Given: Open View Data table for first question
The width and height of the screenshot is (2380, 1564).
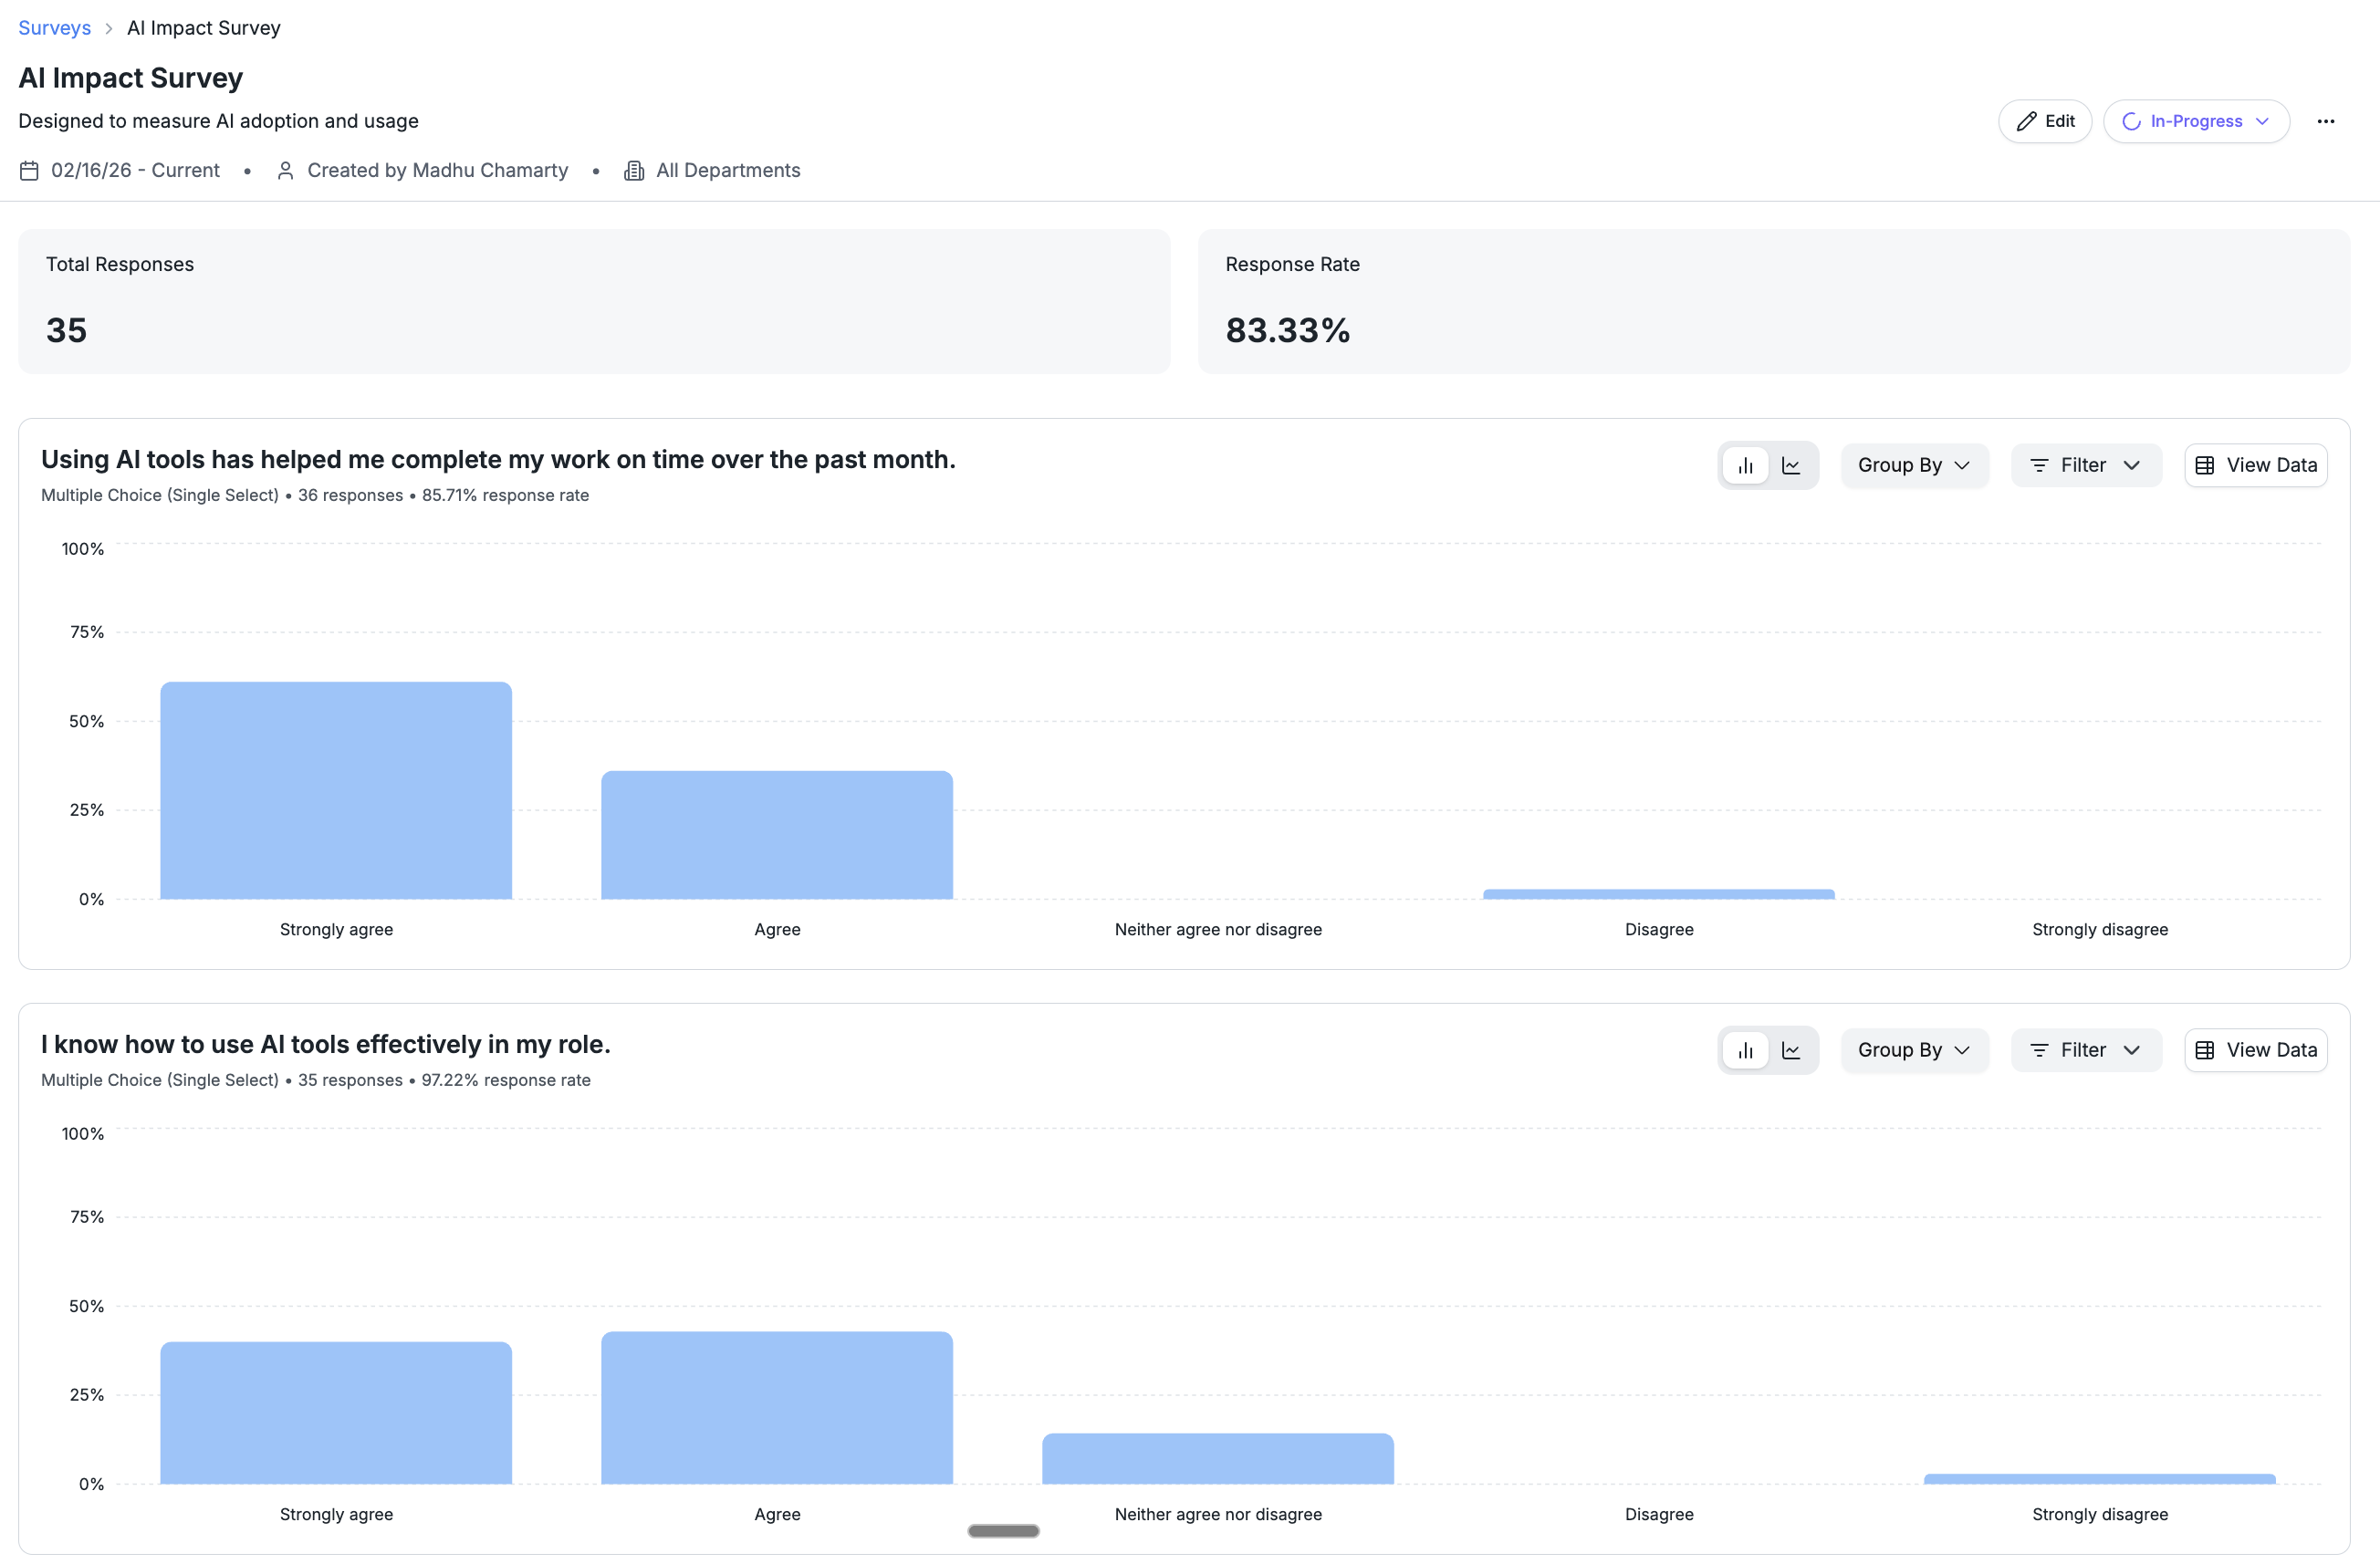Looking at the screenshot, I should [x=2255, y=465].
